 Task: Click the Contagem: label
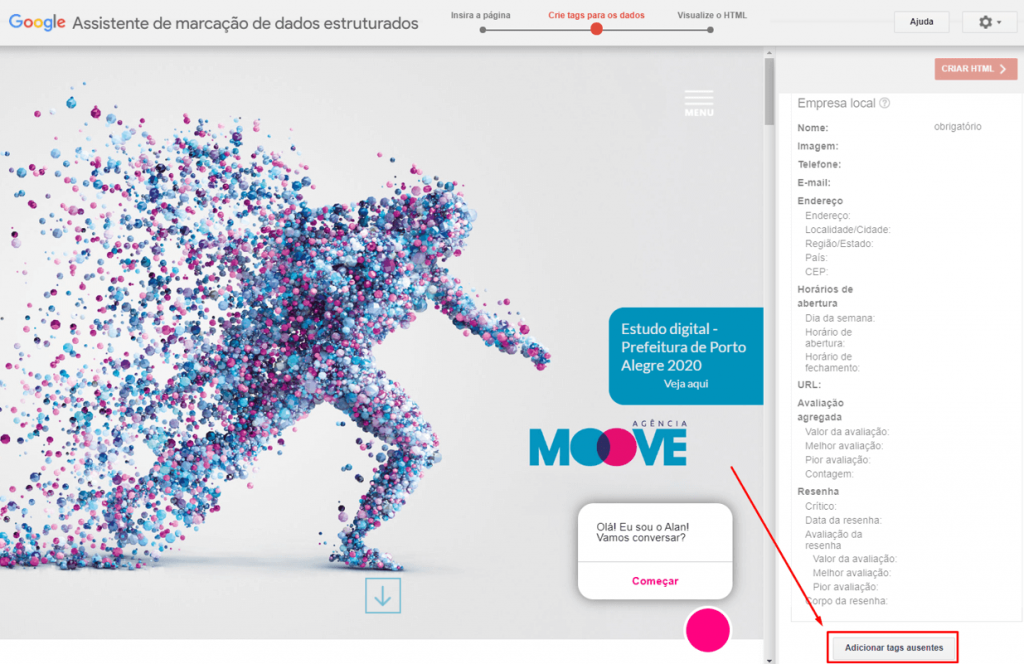coord(829,474)
